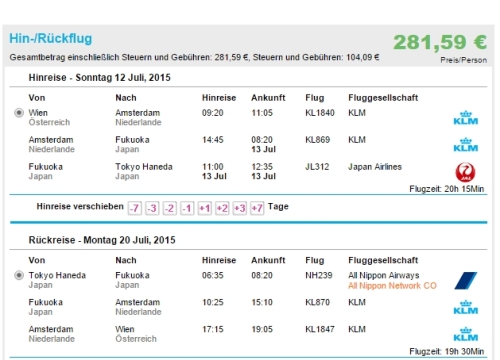This screenshot has height=360, width=500.
Task: Click the All Nippon Airways logo for NH239
Action: 466,281
